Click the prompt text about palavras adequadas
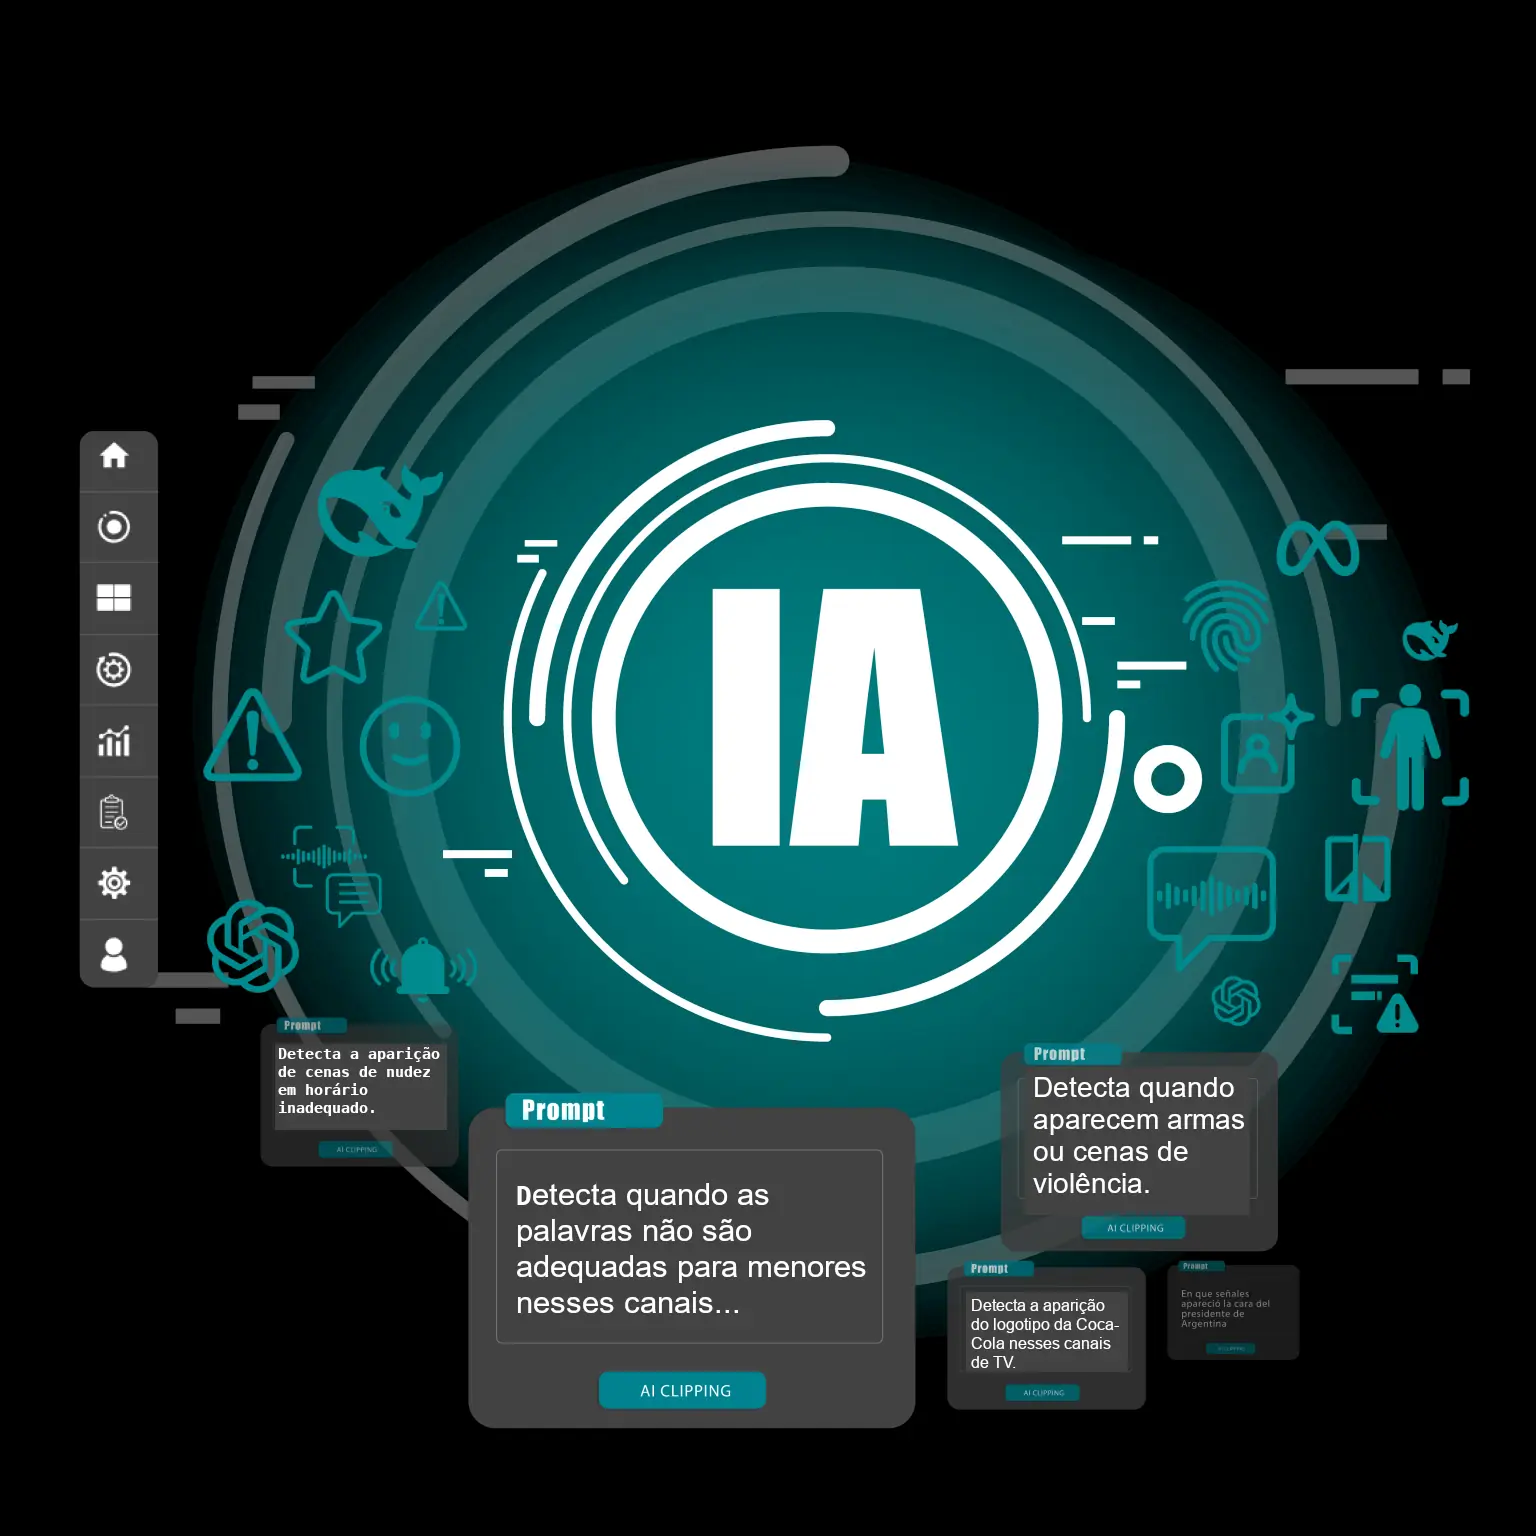 689,1247
